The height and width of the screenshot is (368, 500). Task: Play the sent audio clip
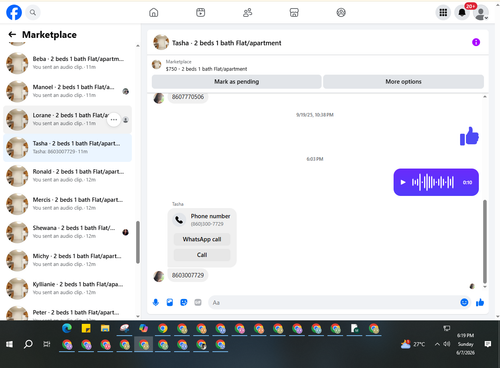(403, 182)
